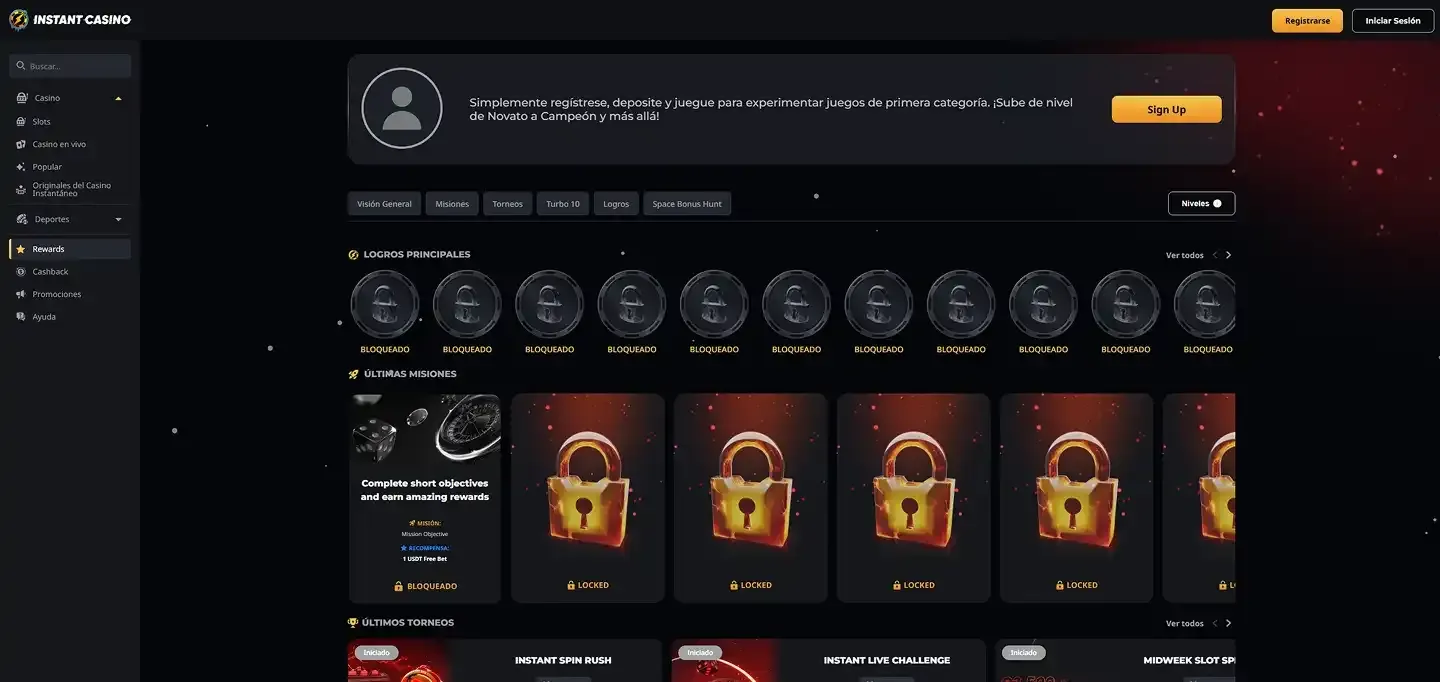Image resolution: width=1440 pixels, height=682 pixels.
Task: Click the lock icon next to BLOQUEADO on mission card
Action: click(x=399, y=586)
